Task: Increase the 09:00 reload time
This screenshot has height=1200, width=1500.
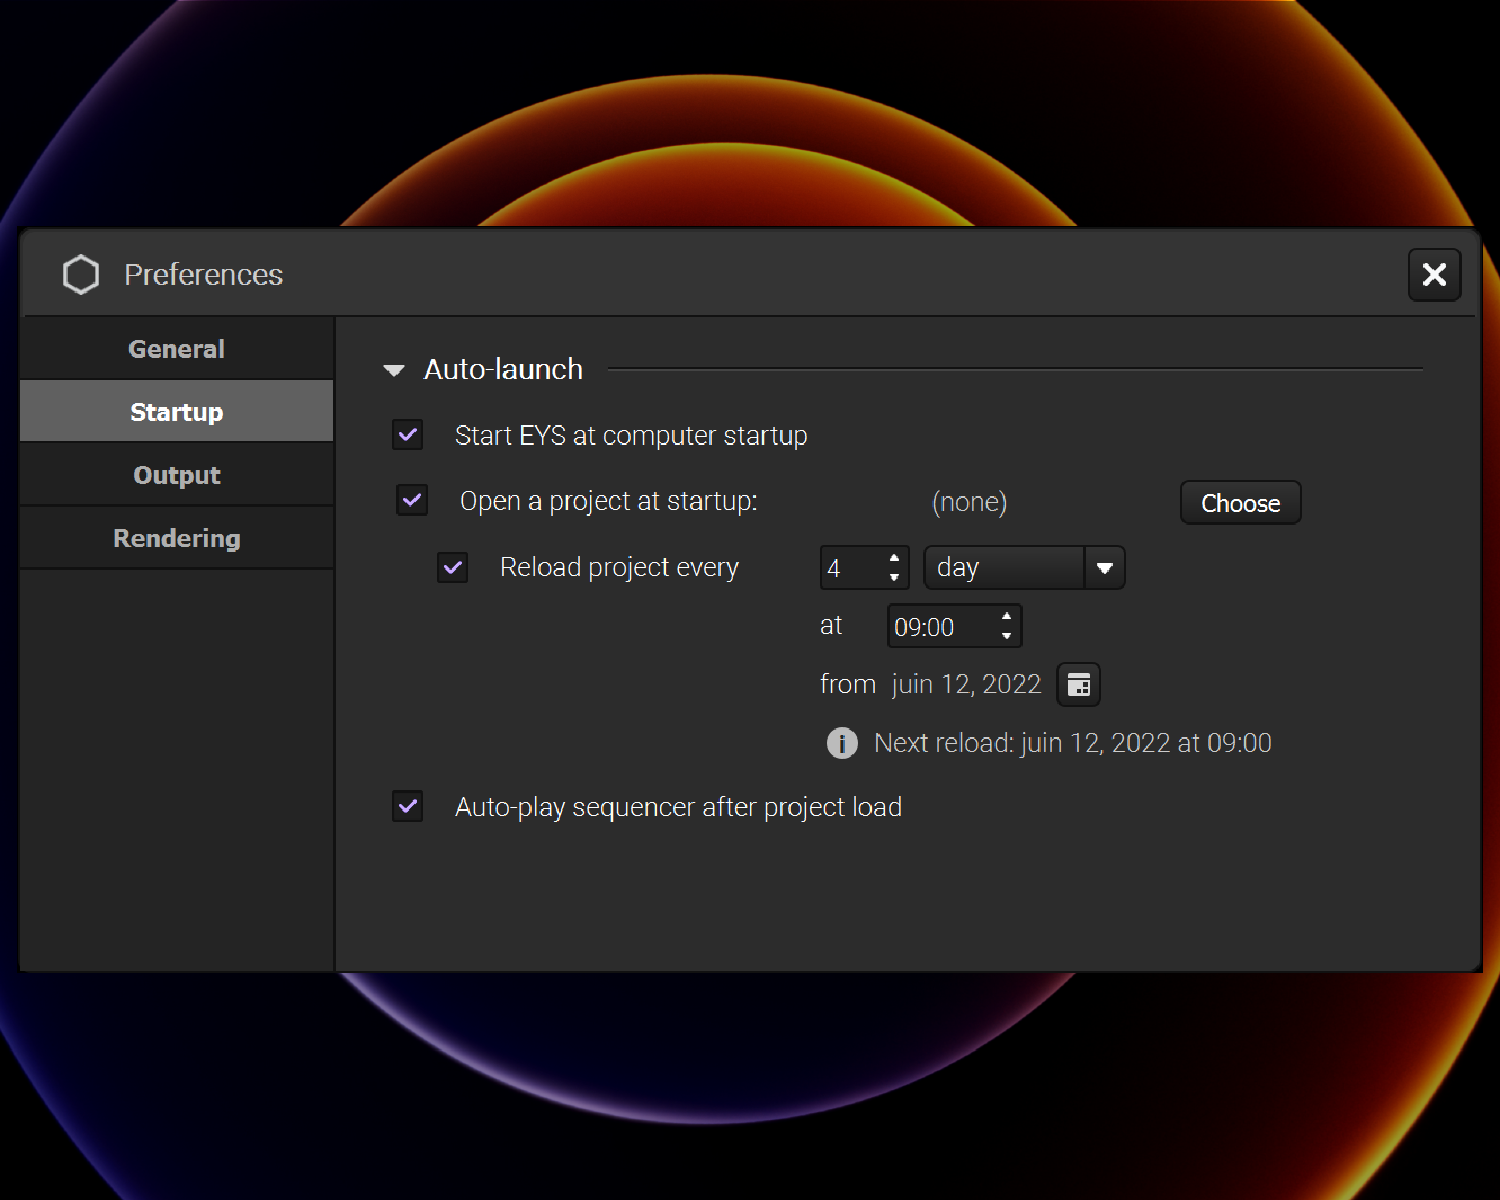Action: tap(1006, 617)
